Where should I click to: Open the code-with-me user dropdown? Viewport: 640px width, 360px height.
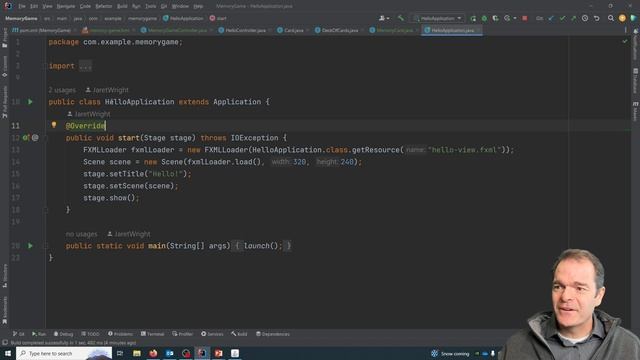(x=384, y=18)
